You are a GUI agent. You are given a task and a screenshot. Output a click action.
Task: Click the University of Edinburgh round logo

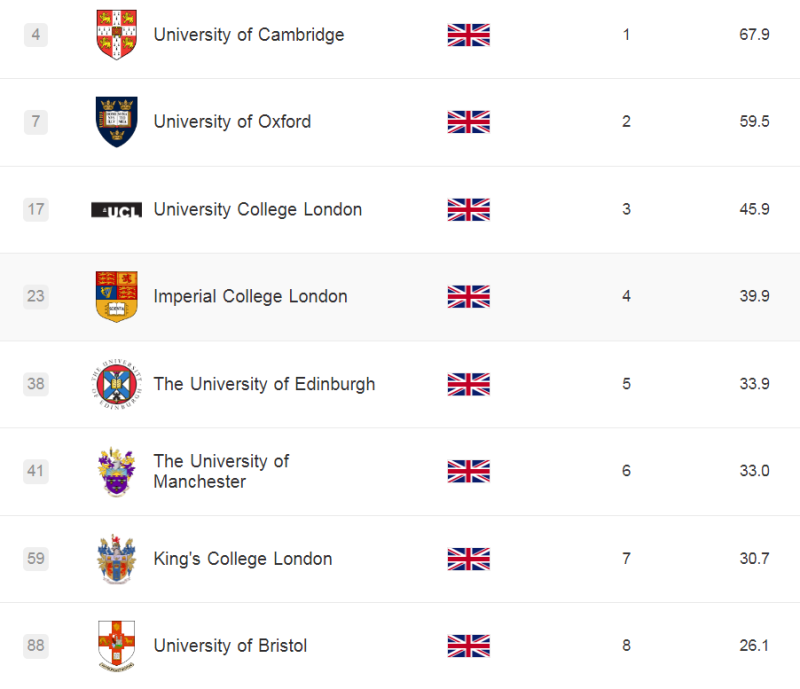[x=116, y=384]
